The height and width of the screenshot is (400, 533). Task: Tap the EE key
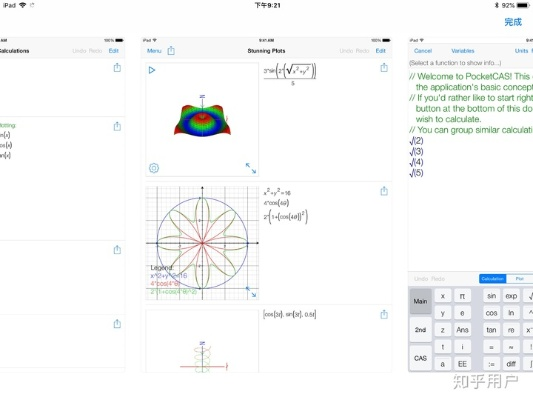462,364
